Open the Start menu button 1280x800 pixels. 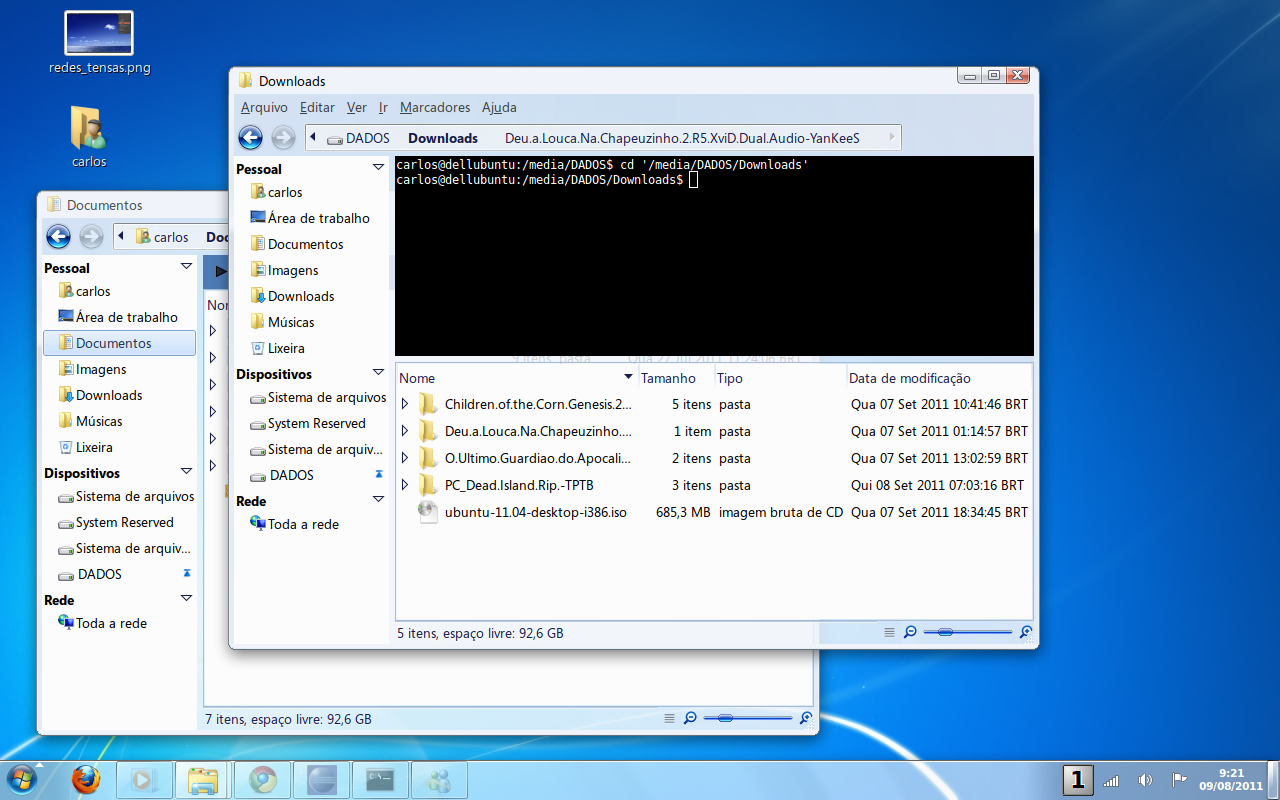tap(21, 779)
